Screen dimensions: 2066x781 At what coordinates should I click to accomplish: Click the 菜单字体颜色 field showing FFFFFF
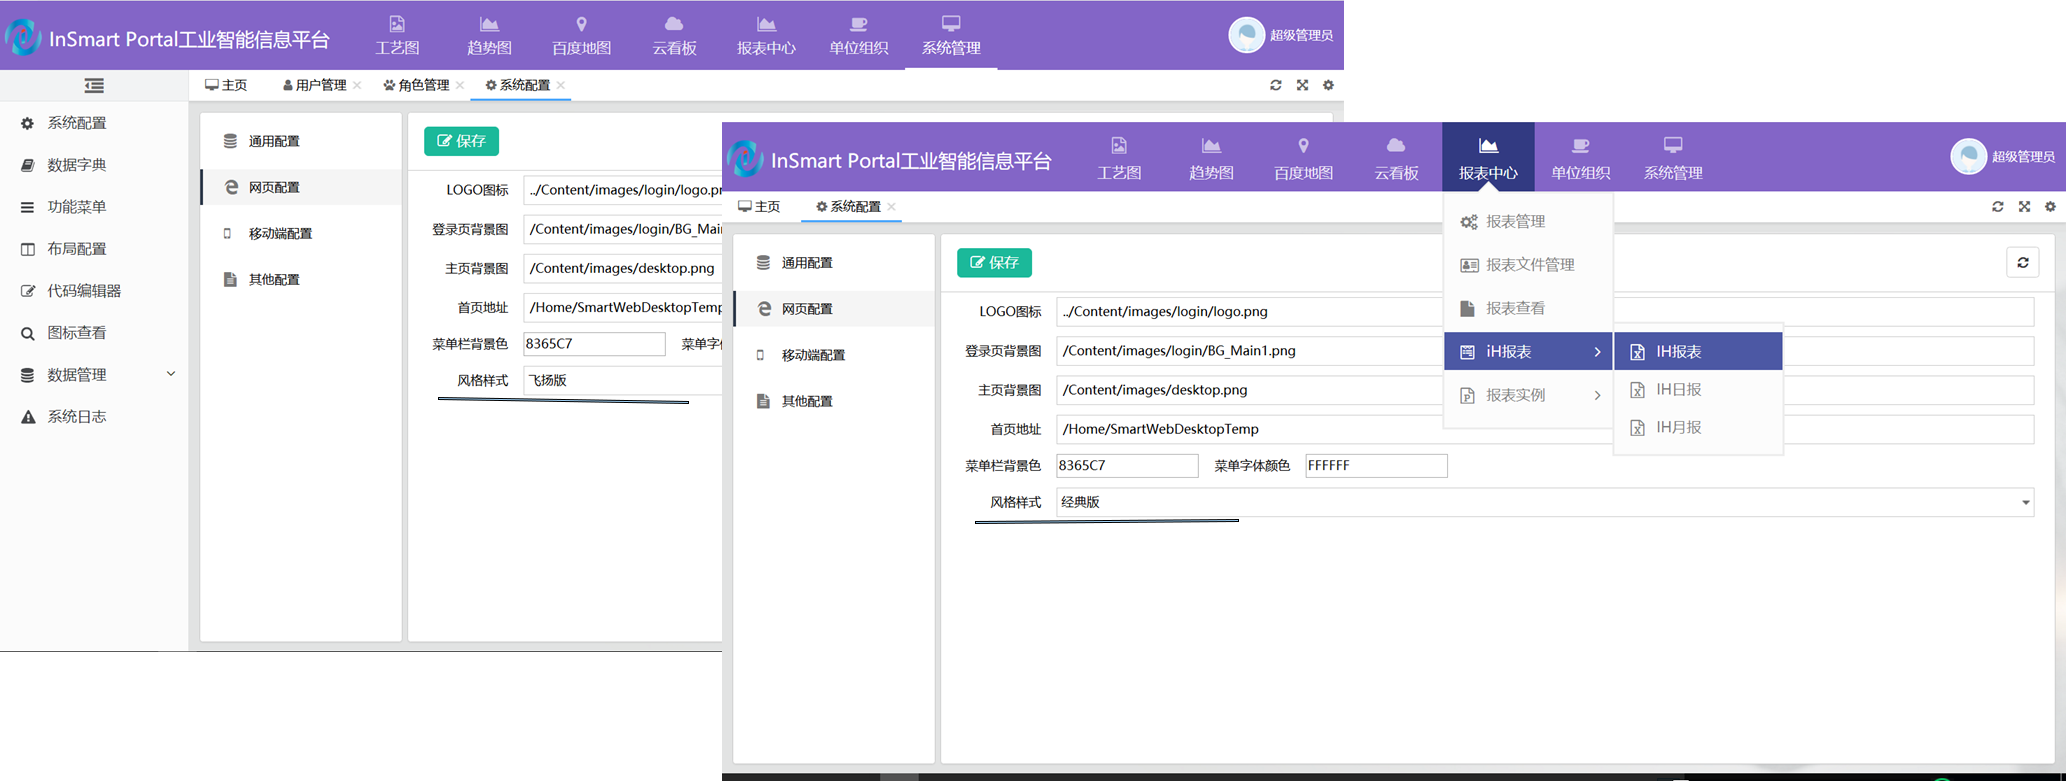click(x=1376, y=465)
